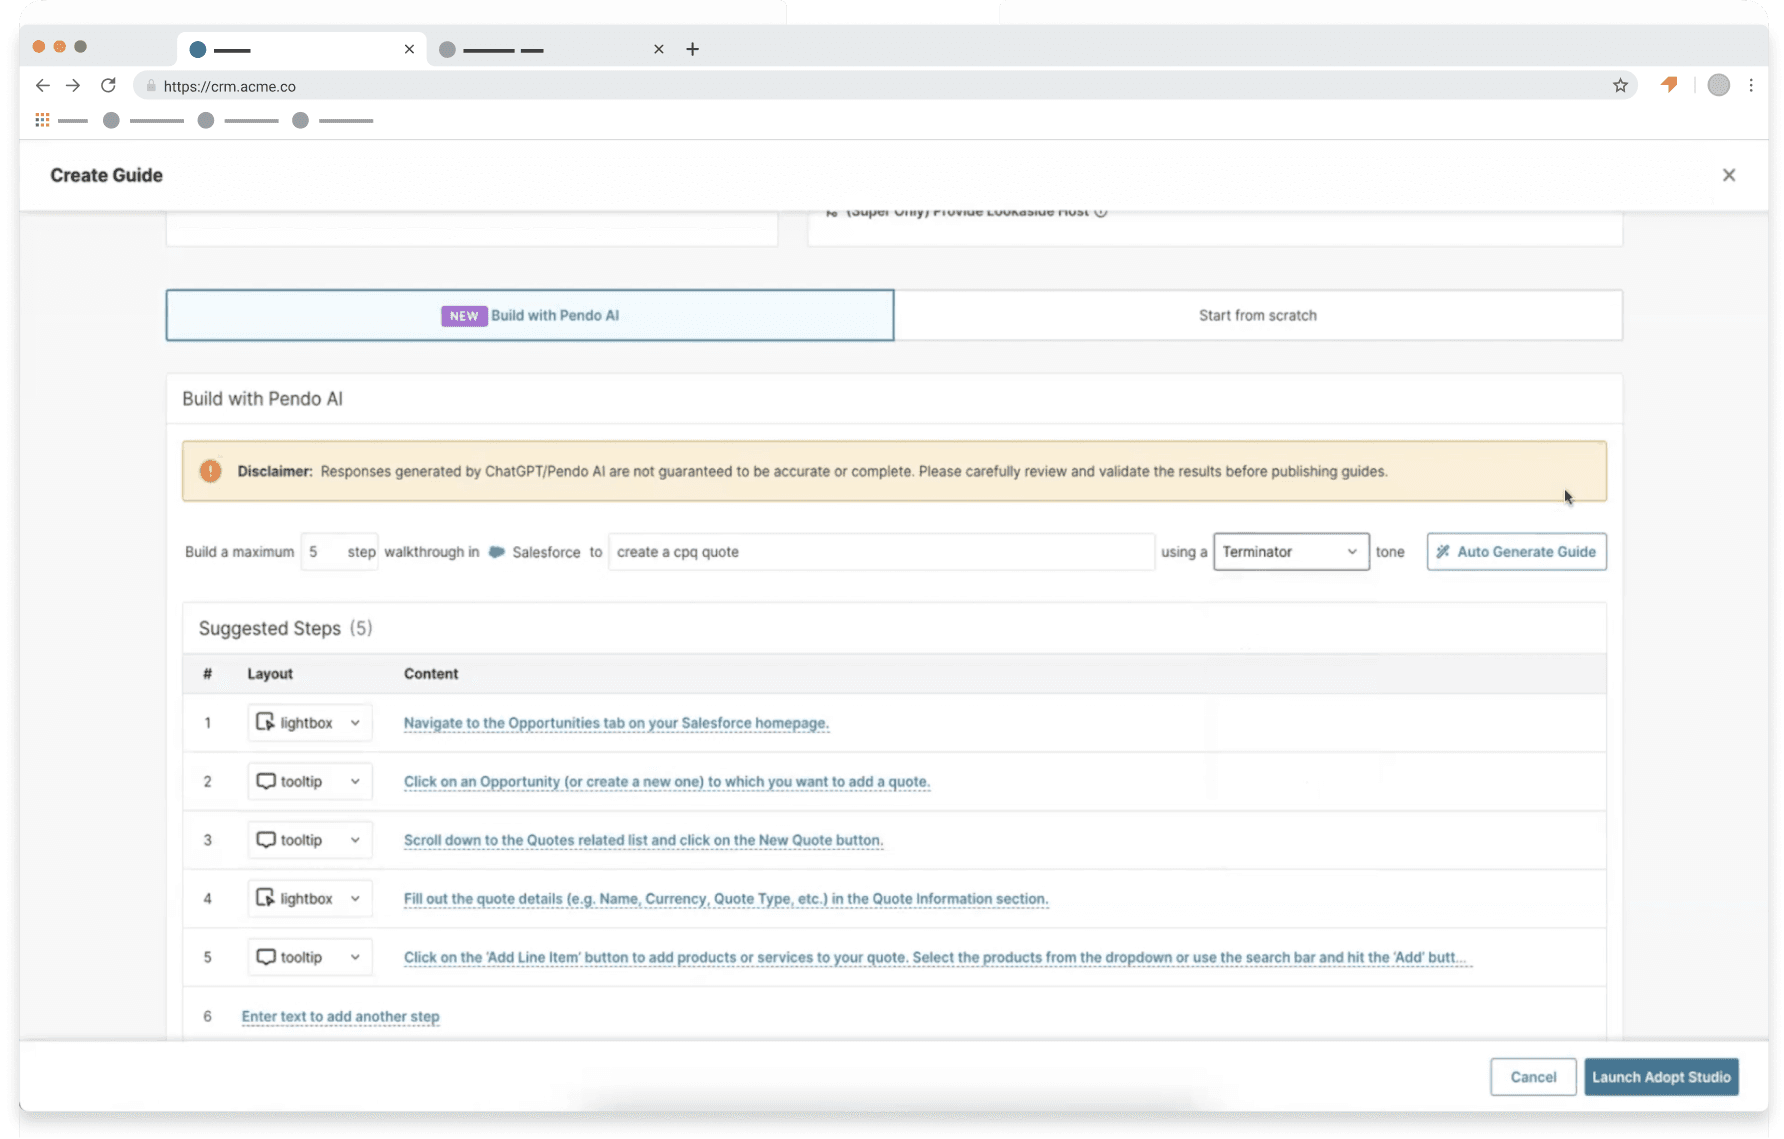Edit step 4 Fill out the quote details text
The width and height of the screenshot is (1784, 1139).
point(726,899)
